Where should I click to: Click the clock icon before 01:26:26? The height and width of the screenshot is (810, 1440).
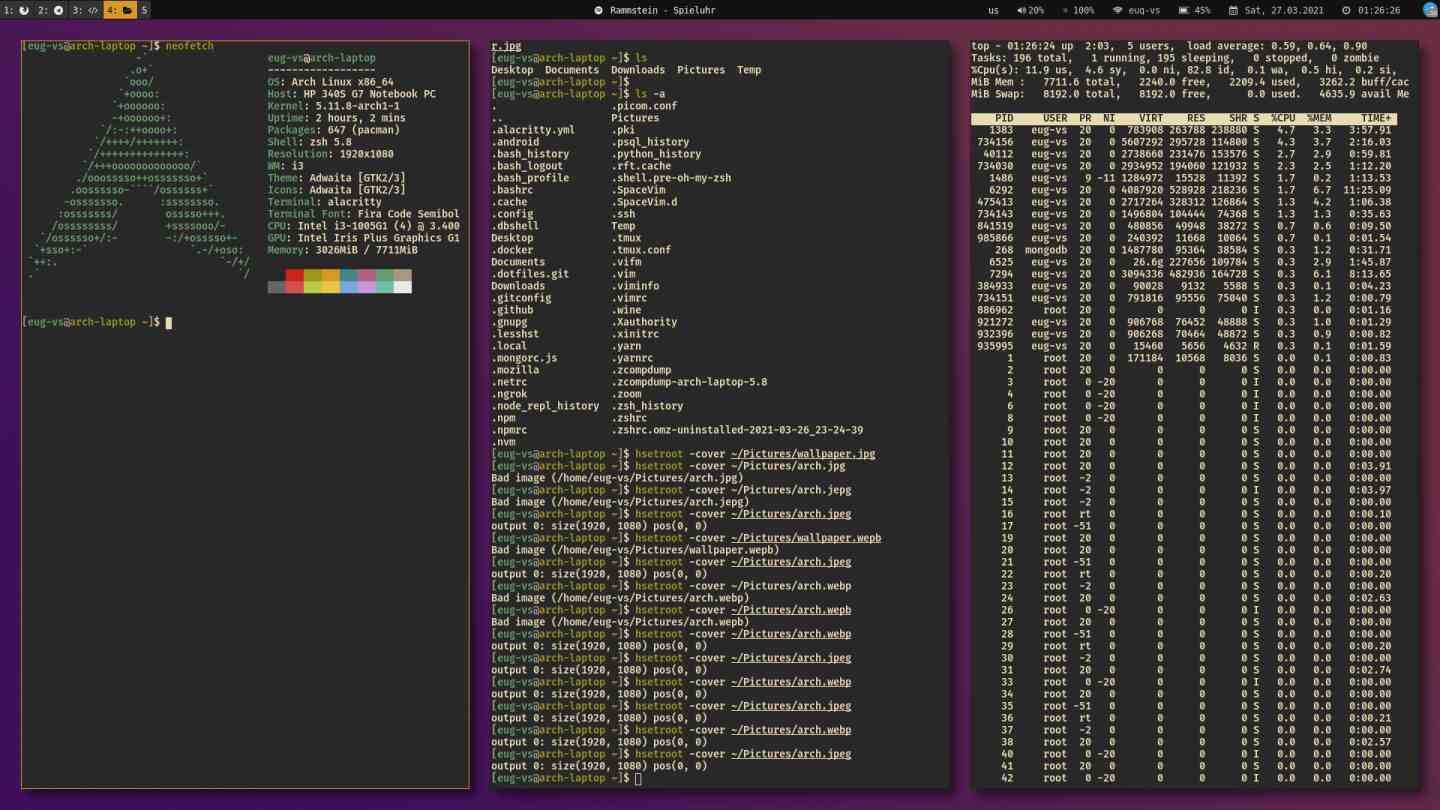tap(1346, 9)
